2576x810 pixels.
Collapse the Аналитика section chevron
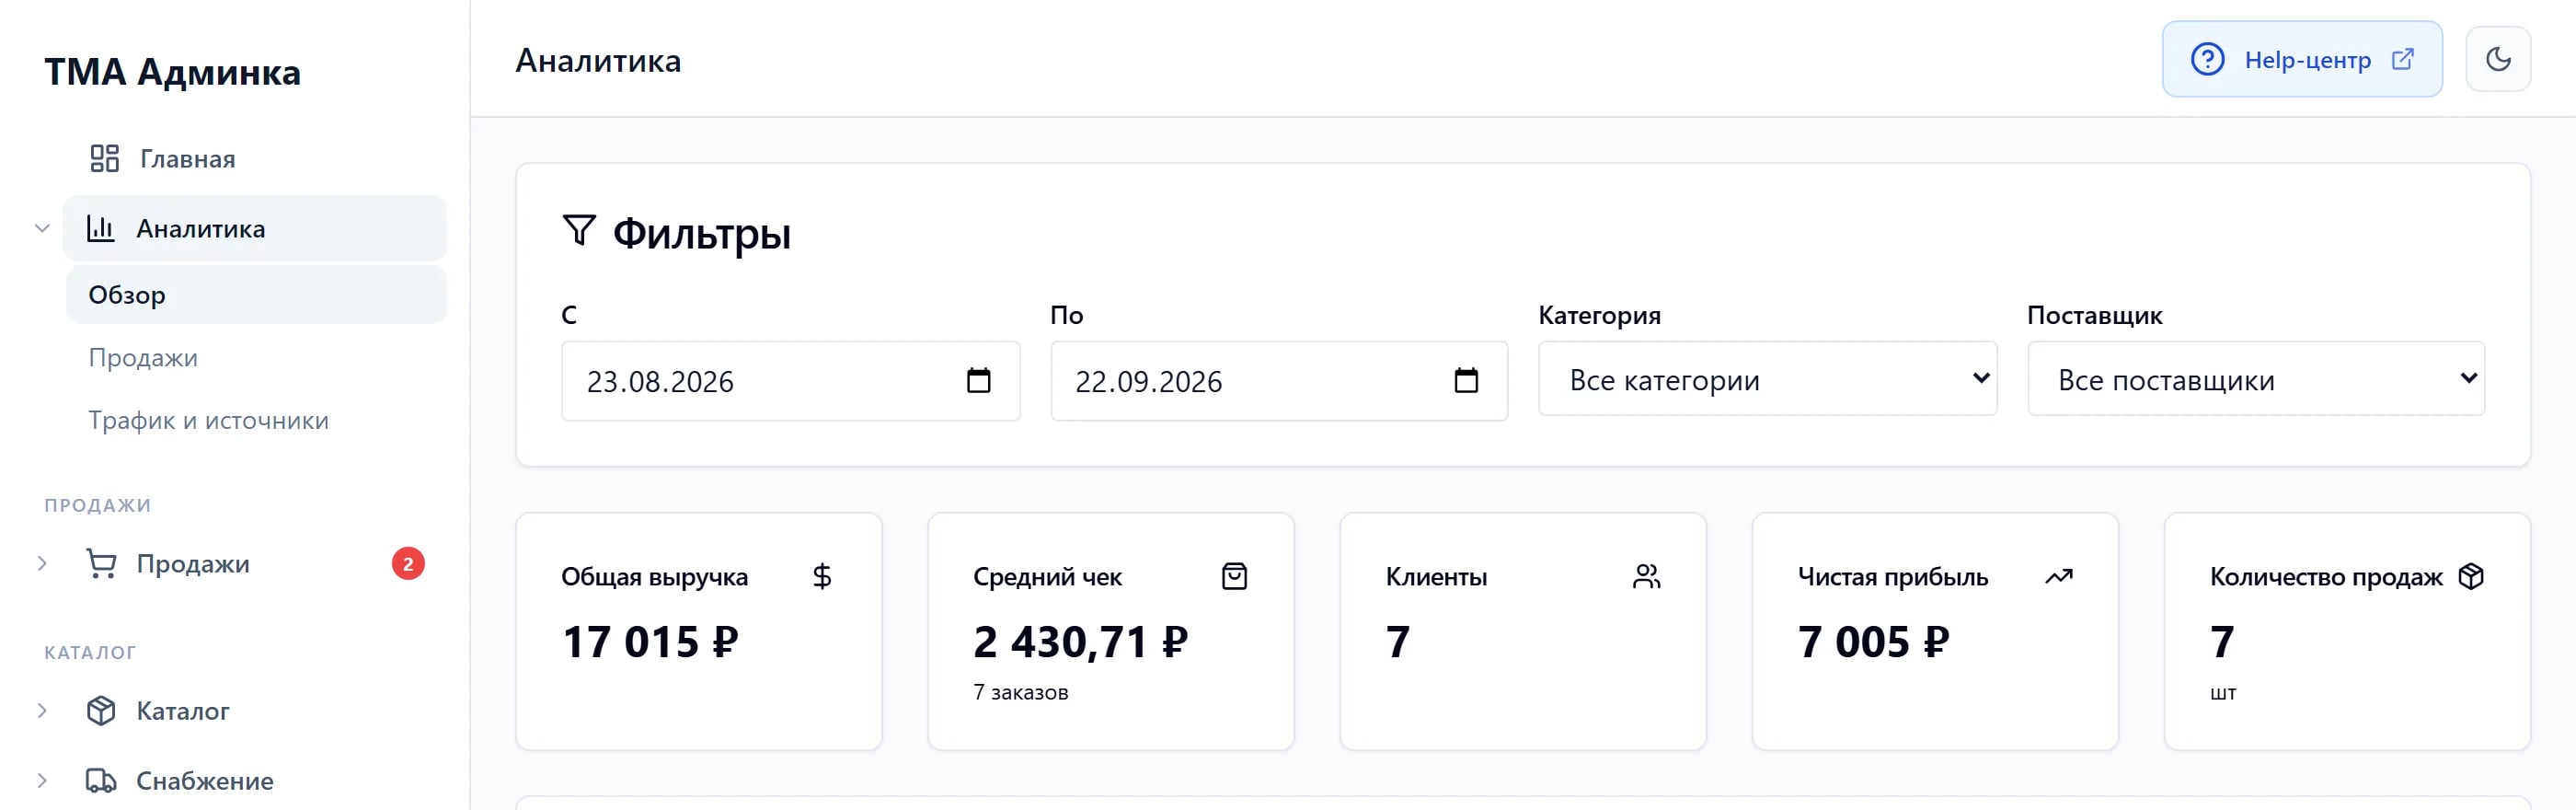click(x=42, y=228)
